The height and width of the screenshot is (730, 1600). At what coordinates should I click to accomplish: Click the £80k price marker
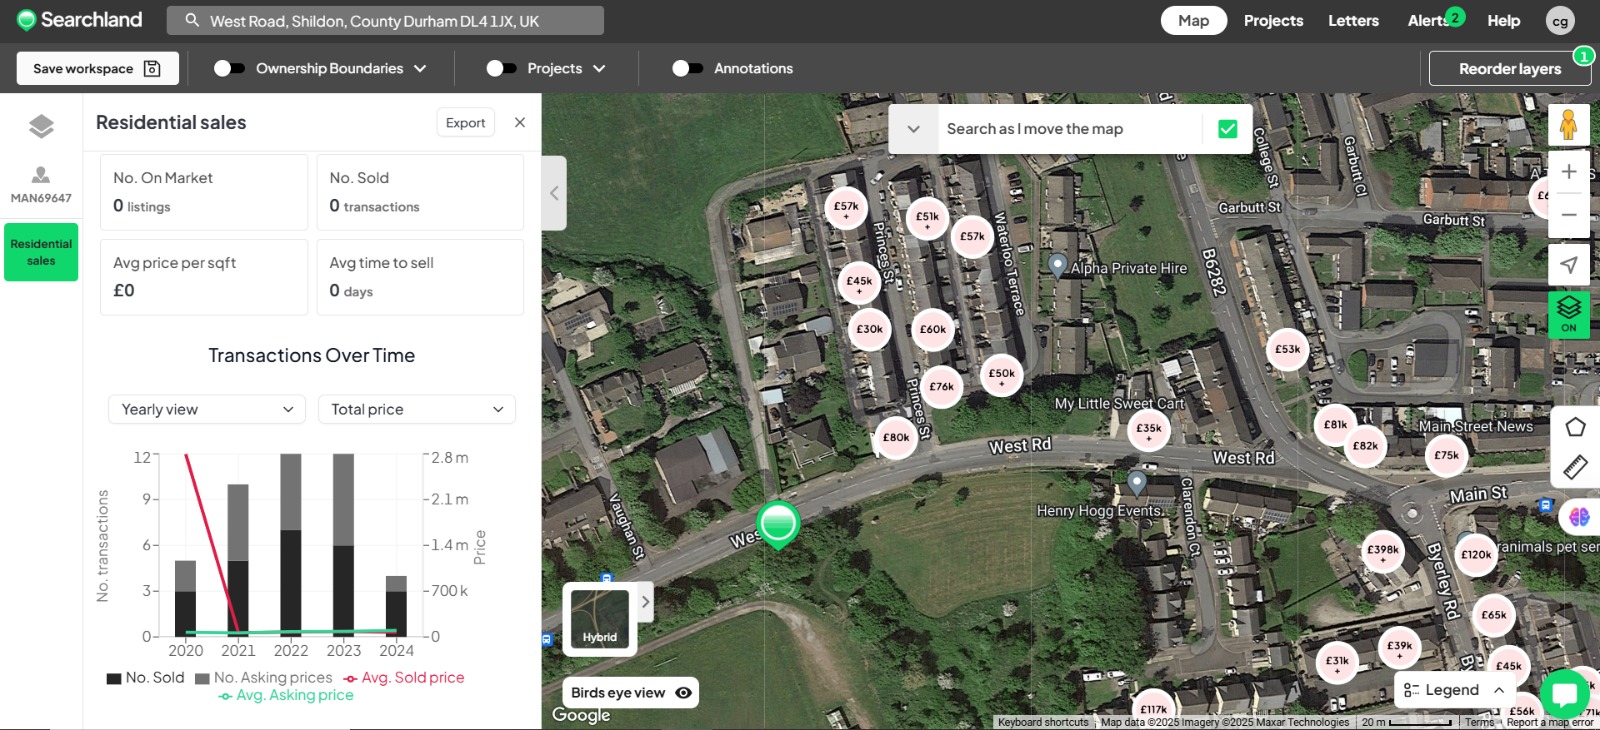pyautogui.click(x=896, y=437)
